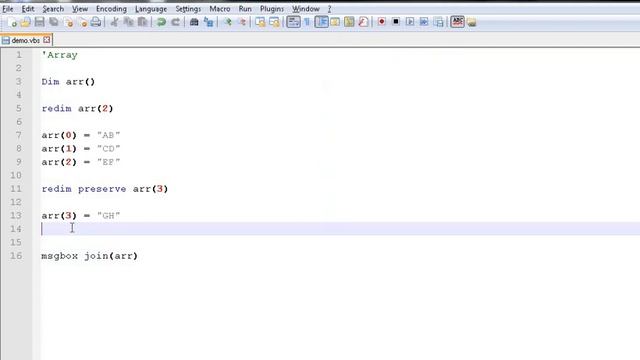Toggle Show all characters pilcrow icon
The width and height of the screenshot is (640, 360).
pyautogui.click(x=307, y=22)
